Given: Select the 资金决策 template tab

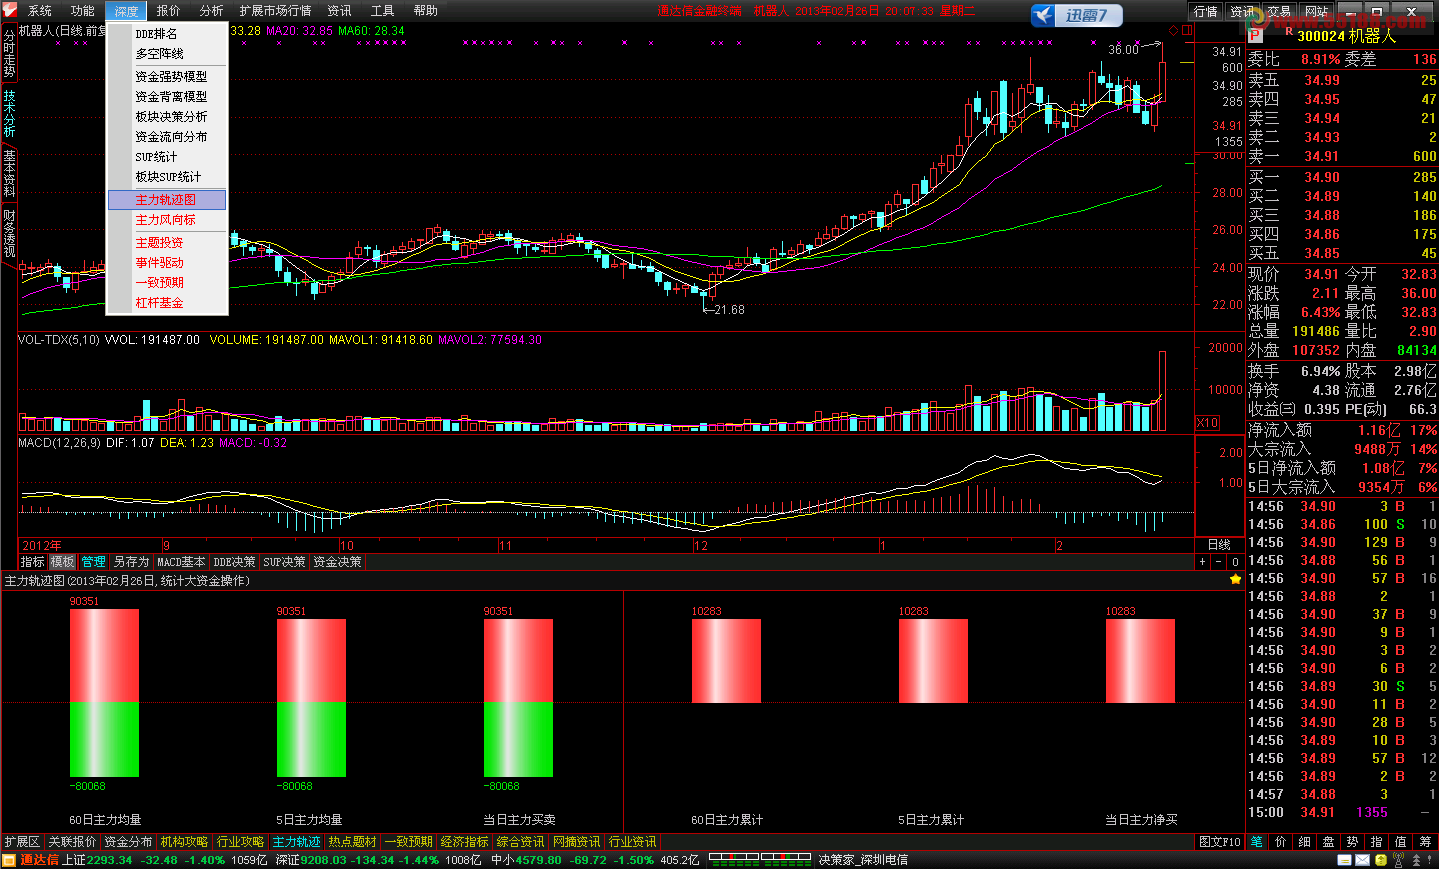Looking at the screenshot, I should click(338, 562).
